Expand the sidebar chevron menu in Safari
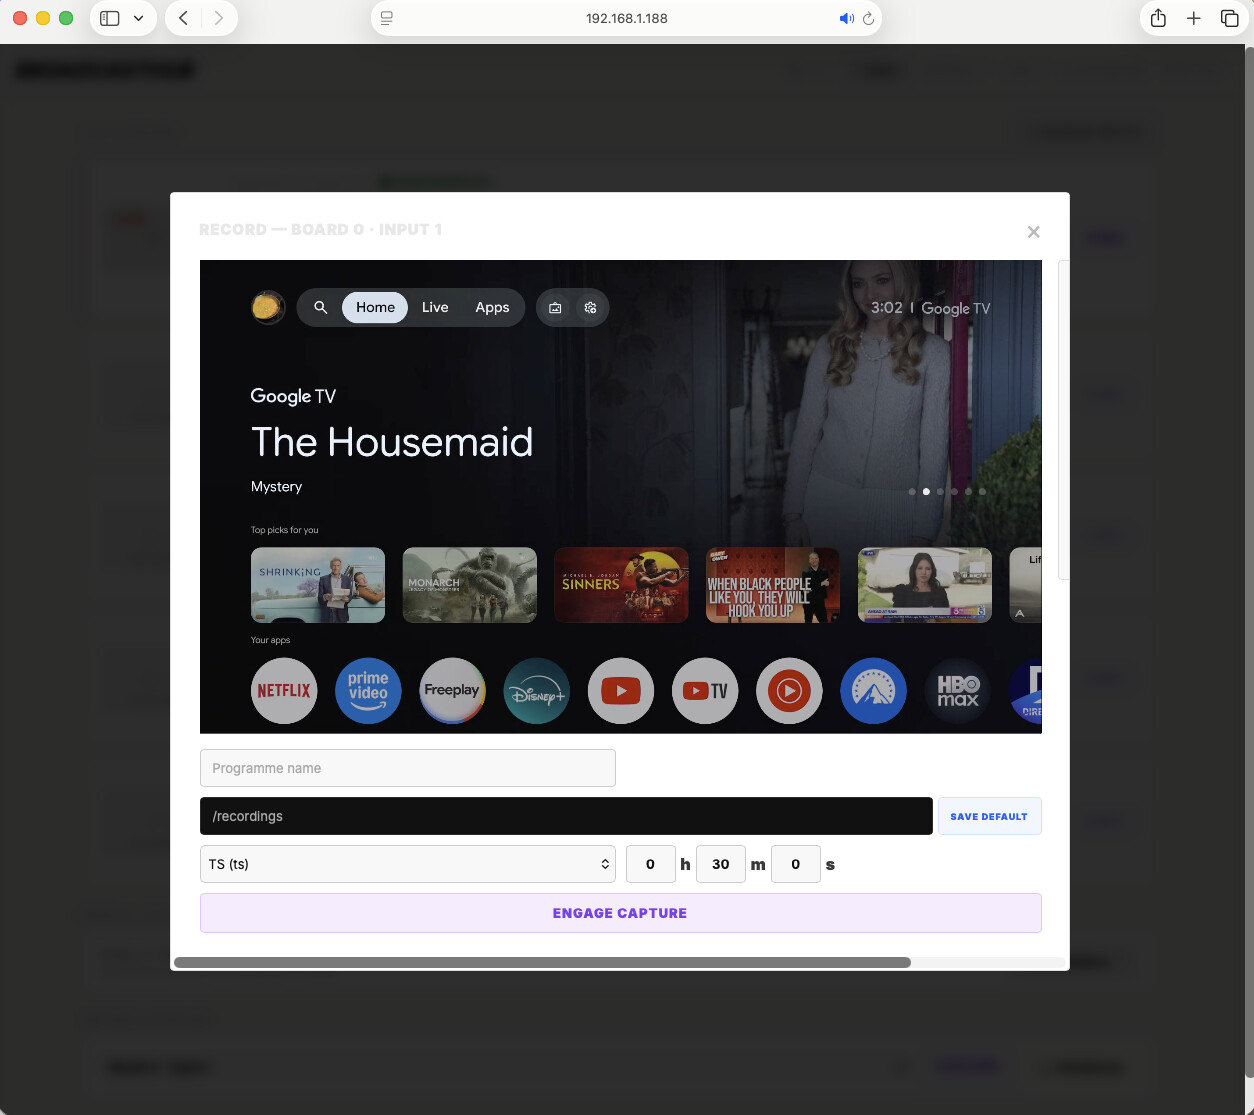Image resolution: width=1254 pixels, height=1115 pixels. click(138, 18)
